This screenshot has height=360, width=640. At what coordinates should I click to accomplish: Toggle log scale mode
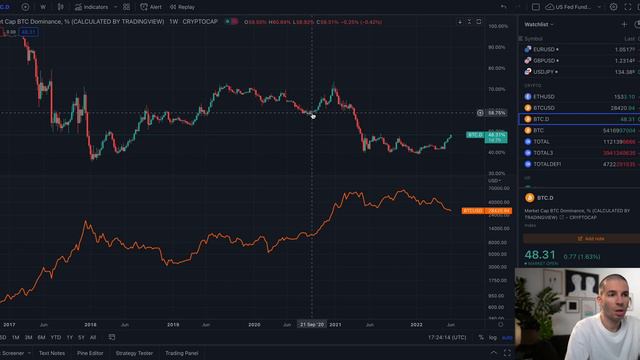point(493,338)
